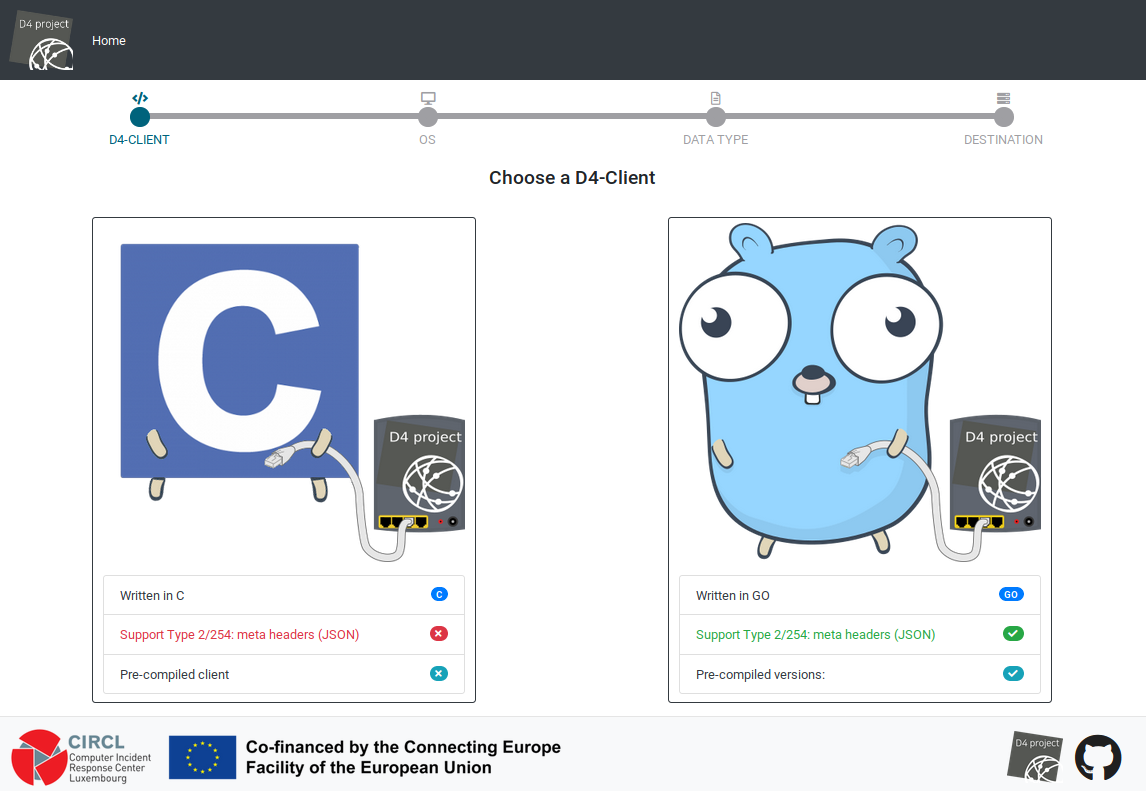The image size is (1146, 791).
Task: Click the European Union flag icon
Action: (x=202, y=757)
